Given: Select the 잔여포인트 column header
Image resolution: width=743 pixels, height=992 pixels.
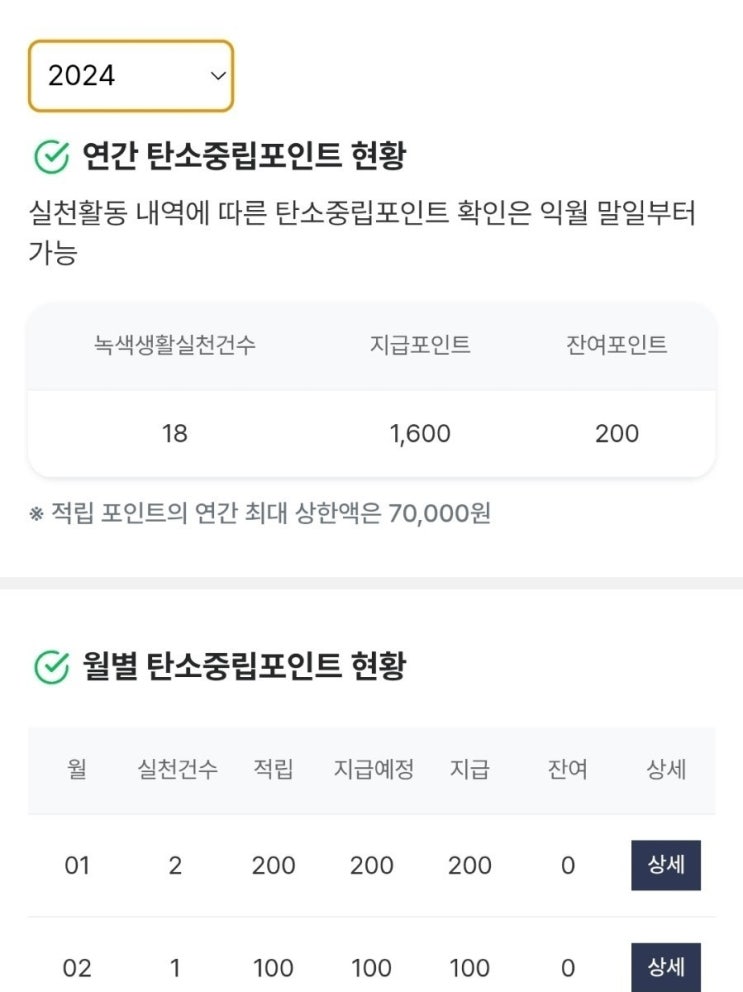Looking at the screenshot, I should click(x=616, y=346).
